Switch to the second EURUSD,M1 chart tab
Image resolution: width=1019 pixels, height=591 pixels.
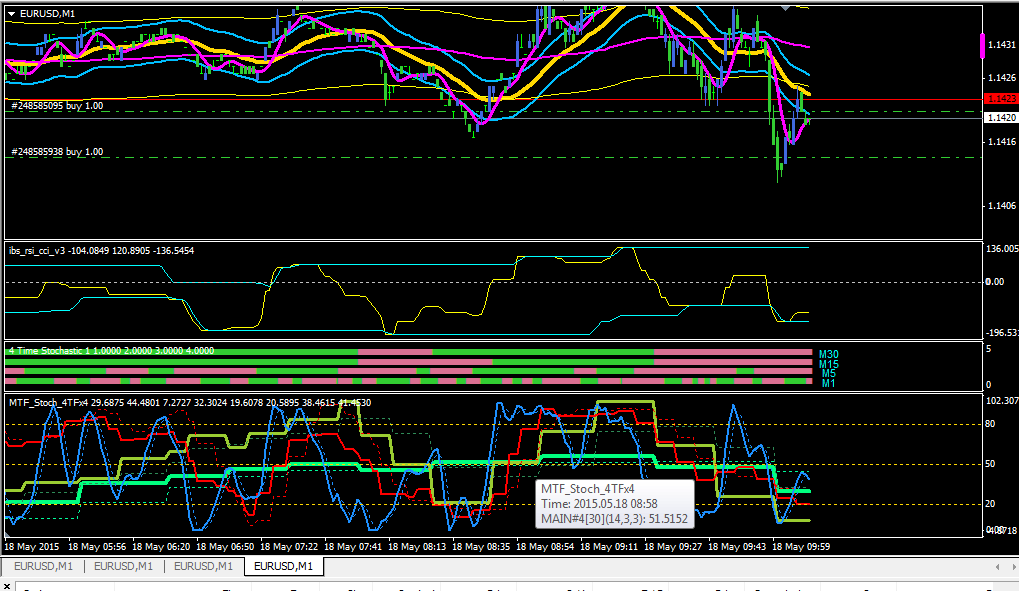[x=123, y=566]
